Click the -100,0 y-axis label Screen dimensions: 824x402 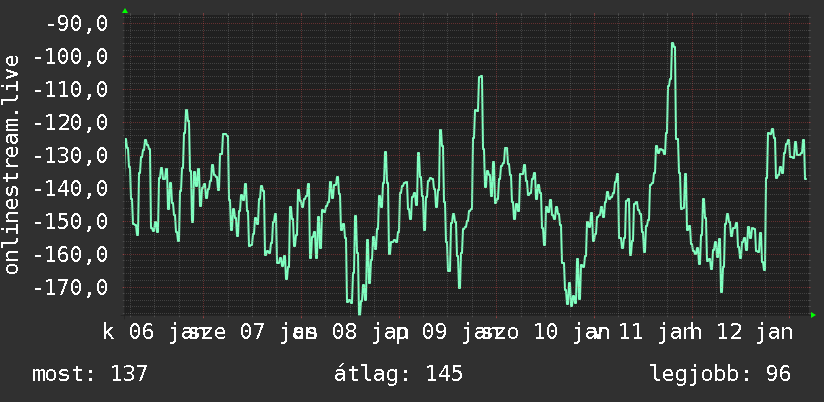pyautogui.click(x=71, y=57)
